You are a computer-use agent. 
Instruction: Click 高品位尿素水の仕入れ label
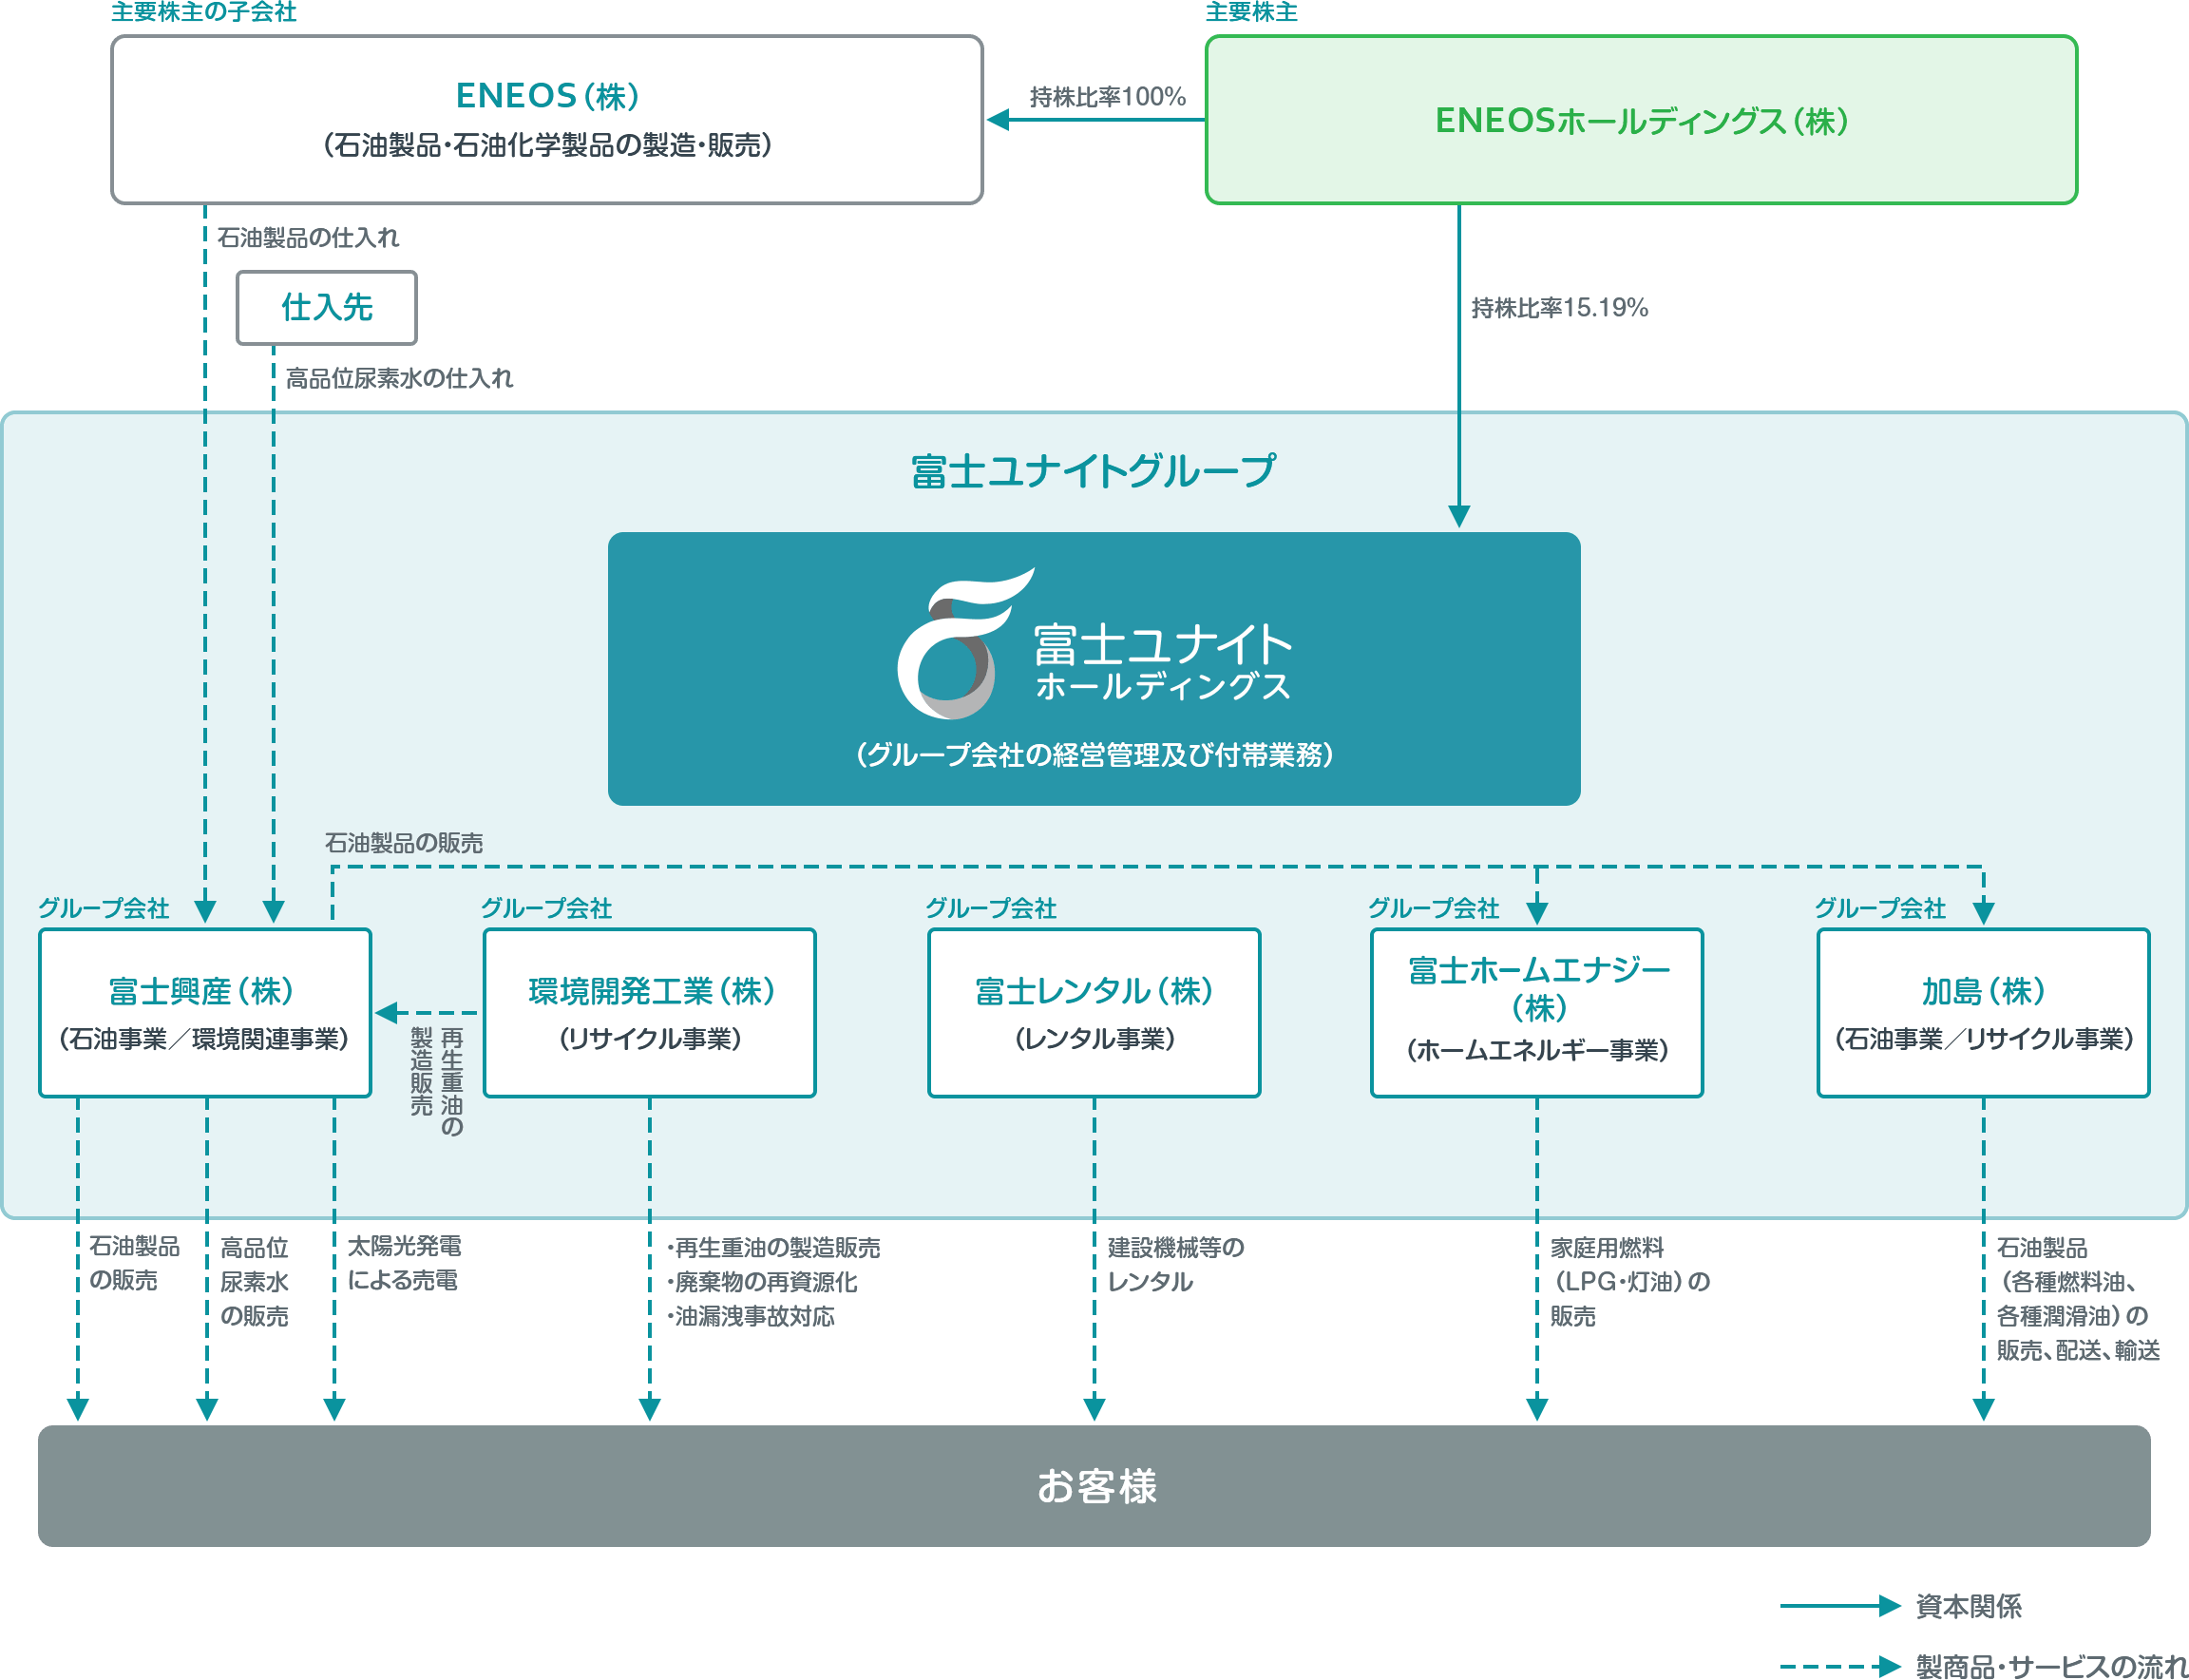(x=399, y=378)
